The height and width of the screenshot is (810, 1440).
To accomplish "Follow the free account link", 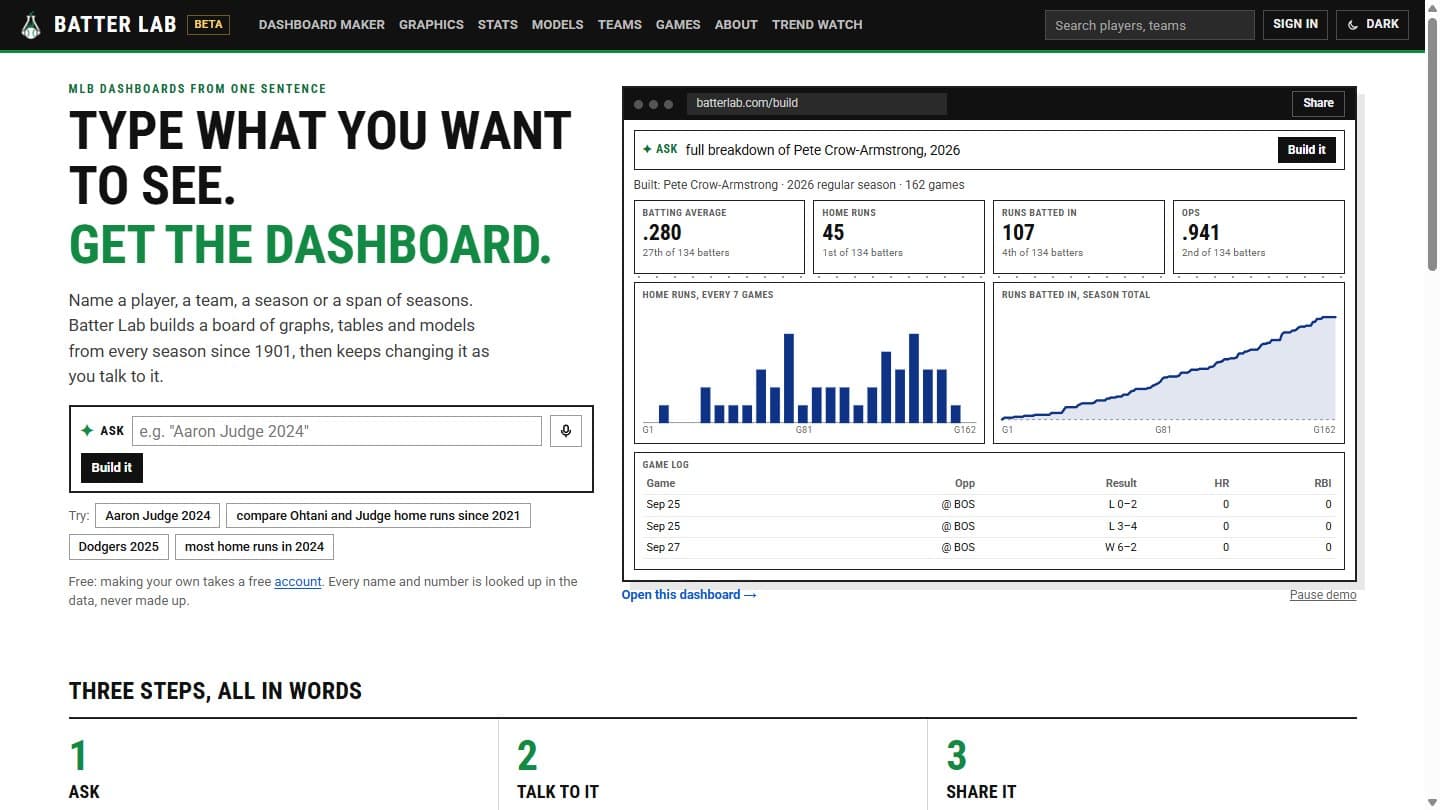I will pyautogui.click(x=298, y=581).
